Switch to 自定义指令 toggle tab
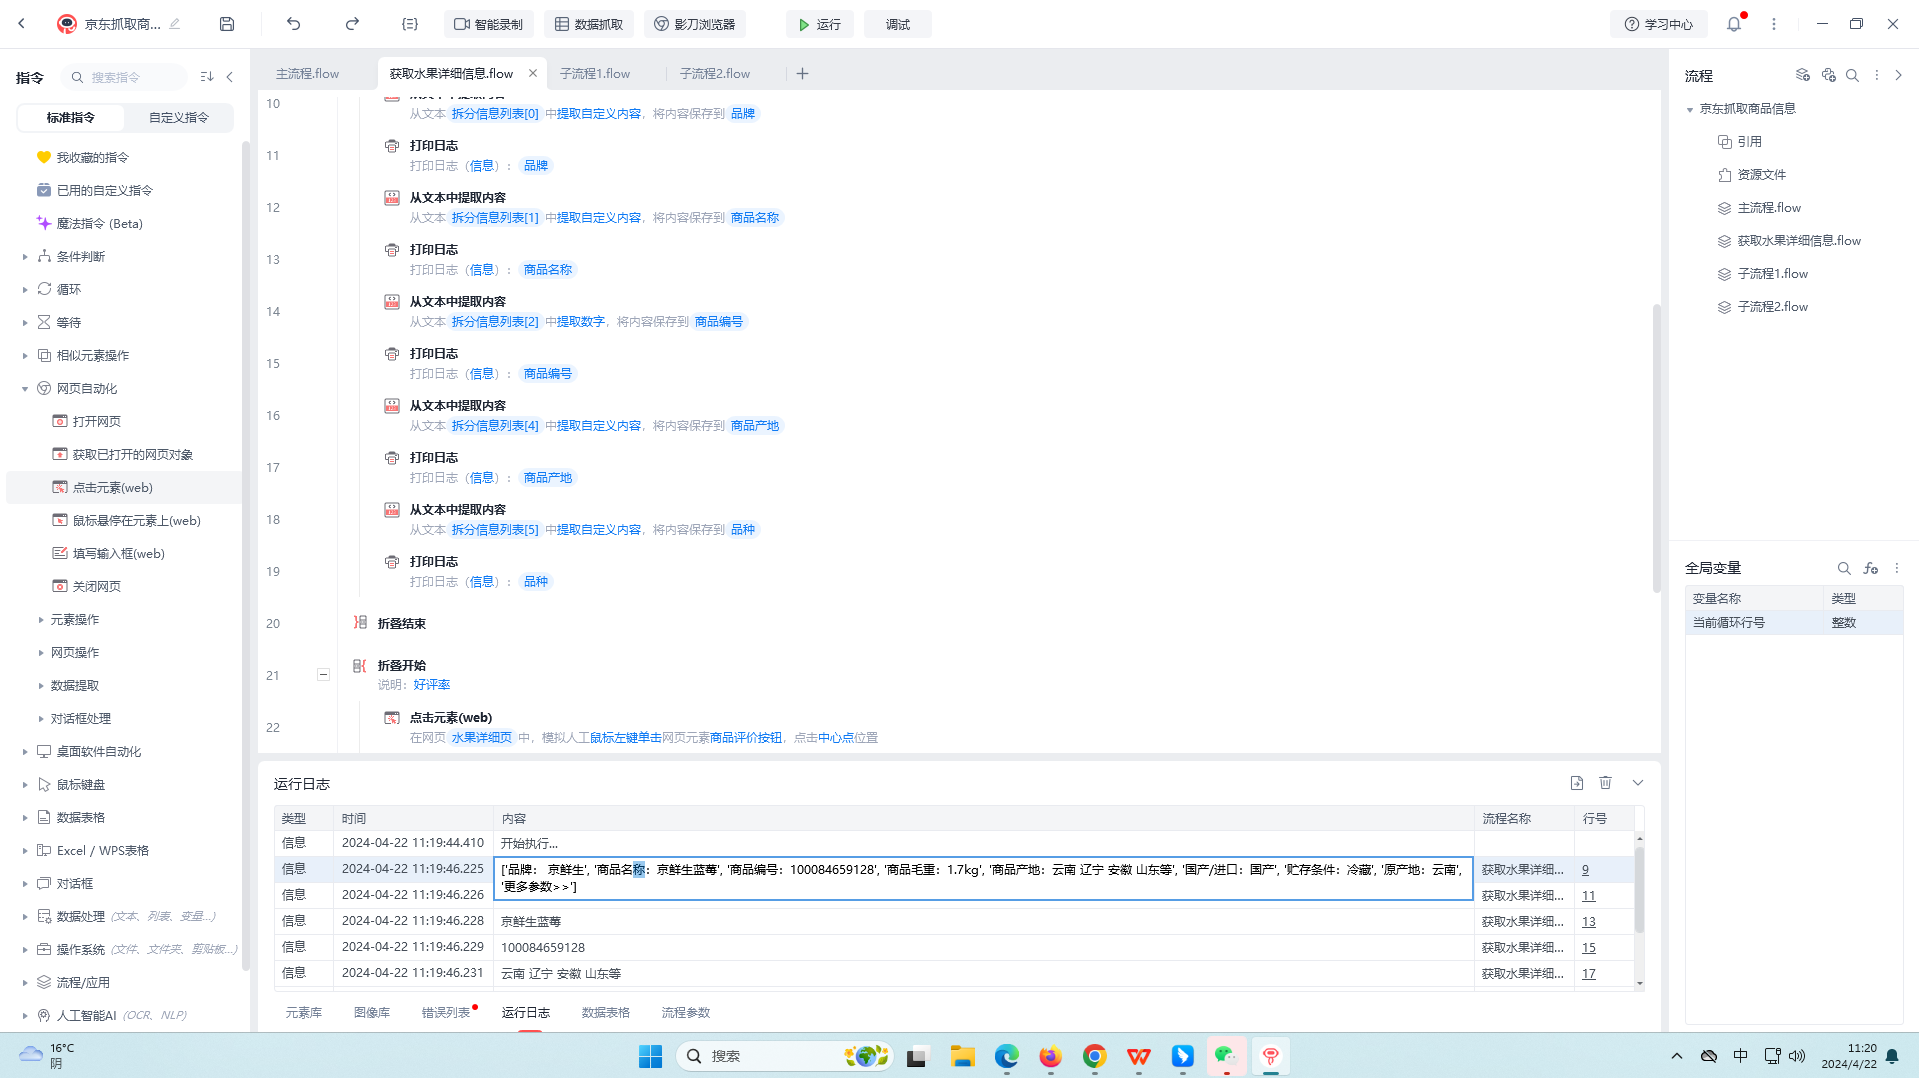This screenshot has height=1078, width=1919. click(x=179, y=117)
